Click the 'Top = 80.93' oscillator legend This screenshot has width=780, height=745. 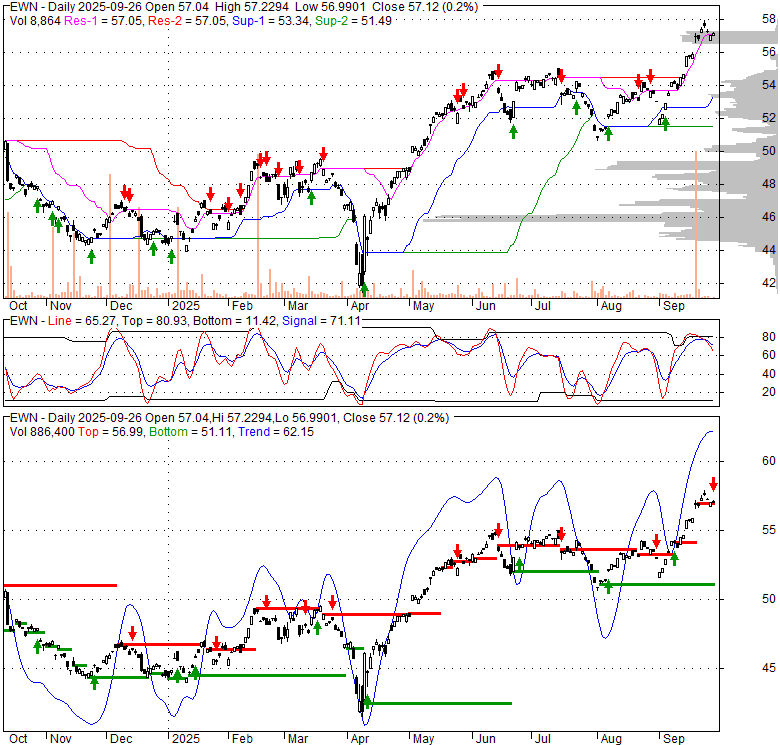click(155, 321)
